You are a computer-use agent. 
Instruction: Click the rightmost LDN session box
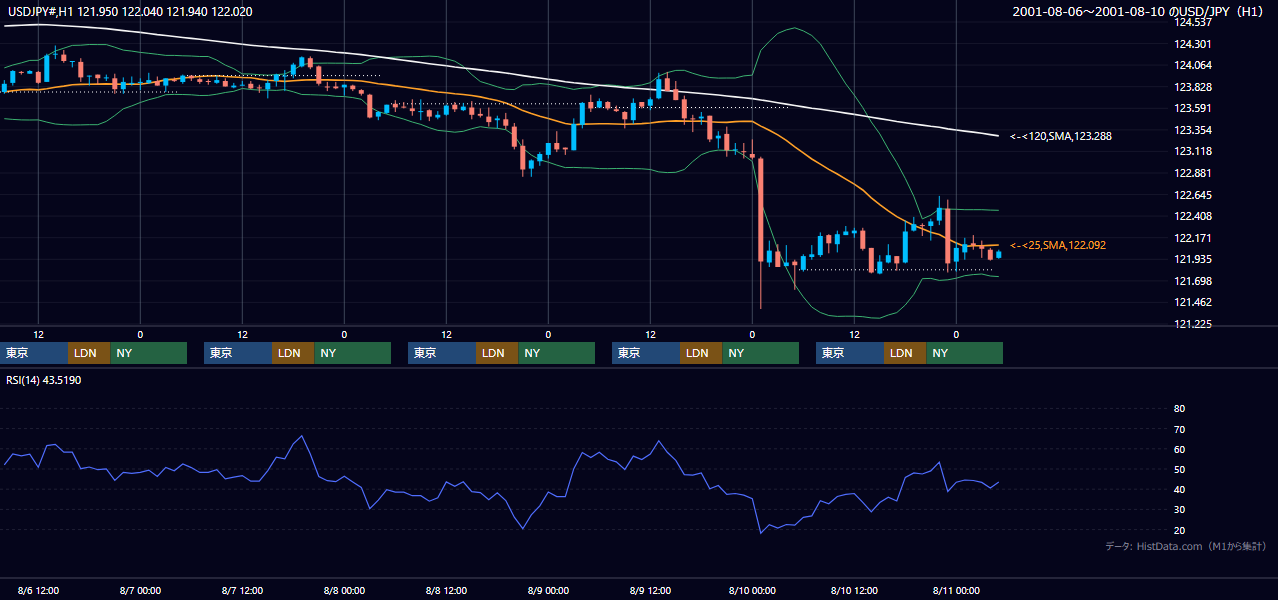point(905,353)
